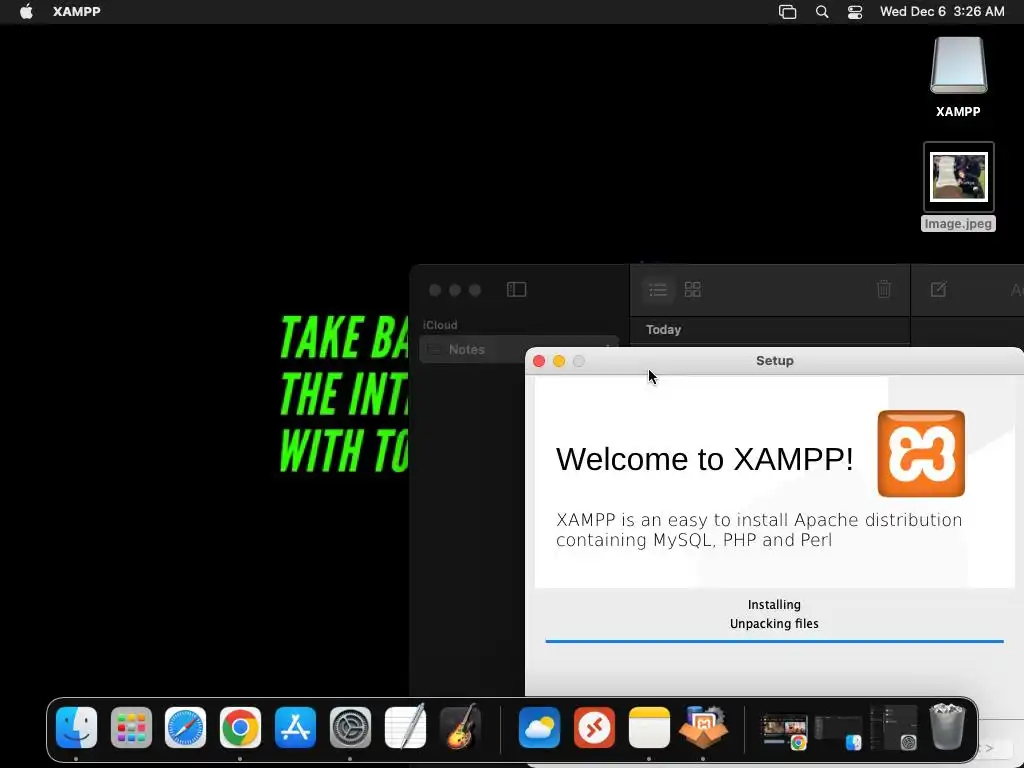
Task: Open Microsoft Remote Desktop dock icon
Action: pyautogui.click(x=594, y=728)
